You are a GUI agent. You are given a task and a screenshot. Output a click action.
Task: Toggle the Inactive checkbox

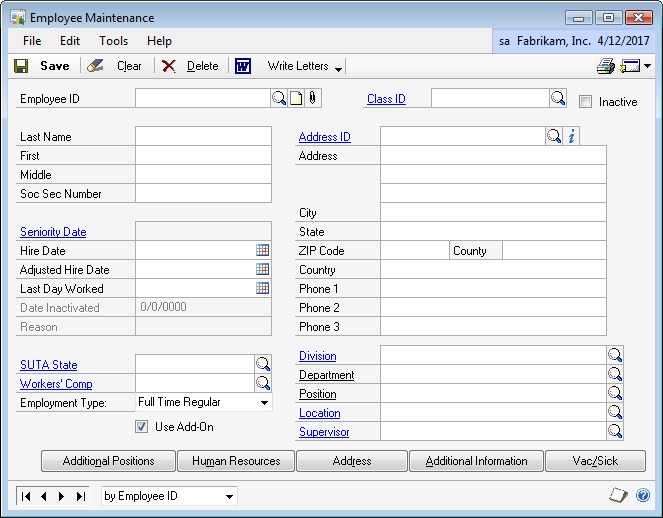585,101
